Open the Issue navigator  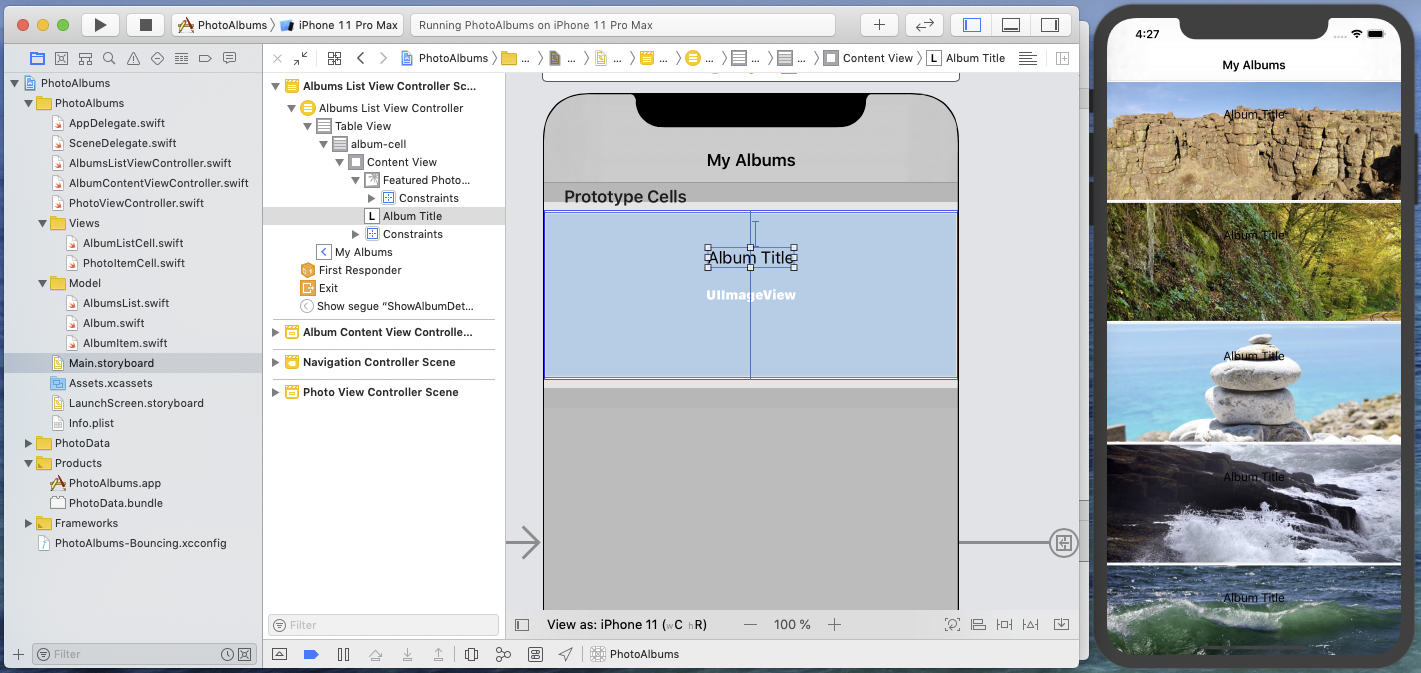133,58
